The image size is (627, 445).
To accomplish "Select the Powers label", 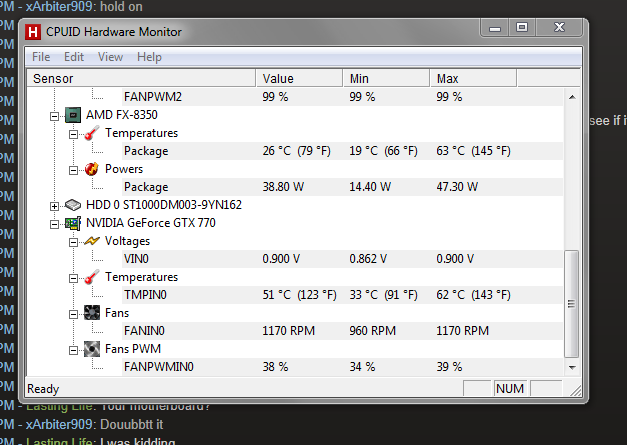I will (x=124, y=169).
